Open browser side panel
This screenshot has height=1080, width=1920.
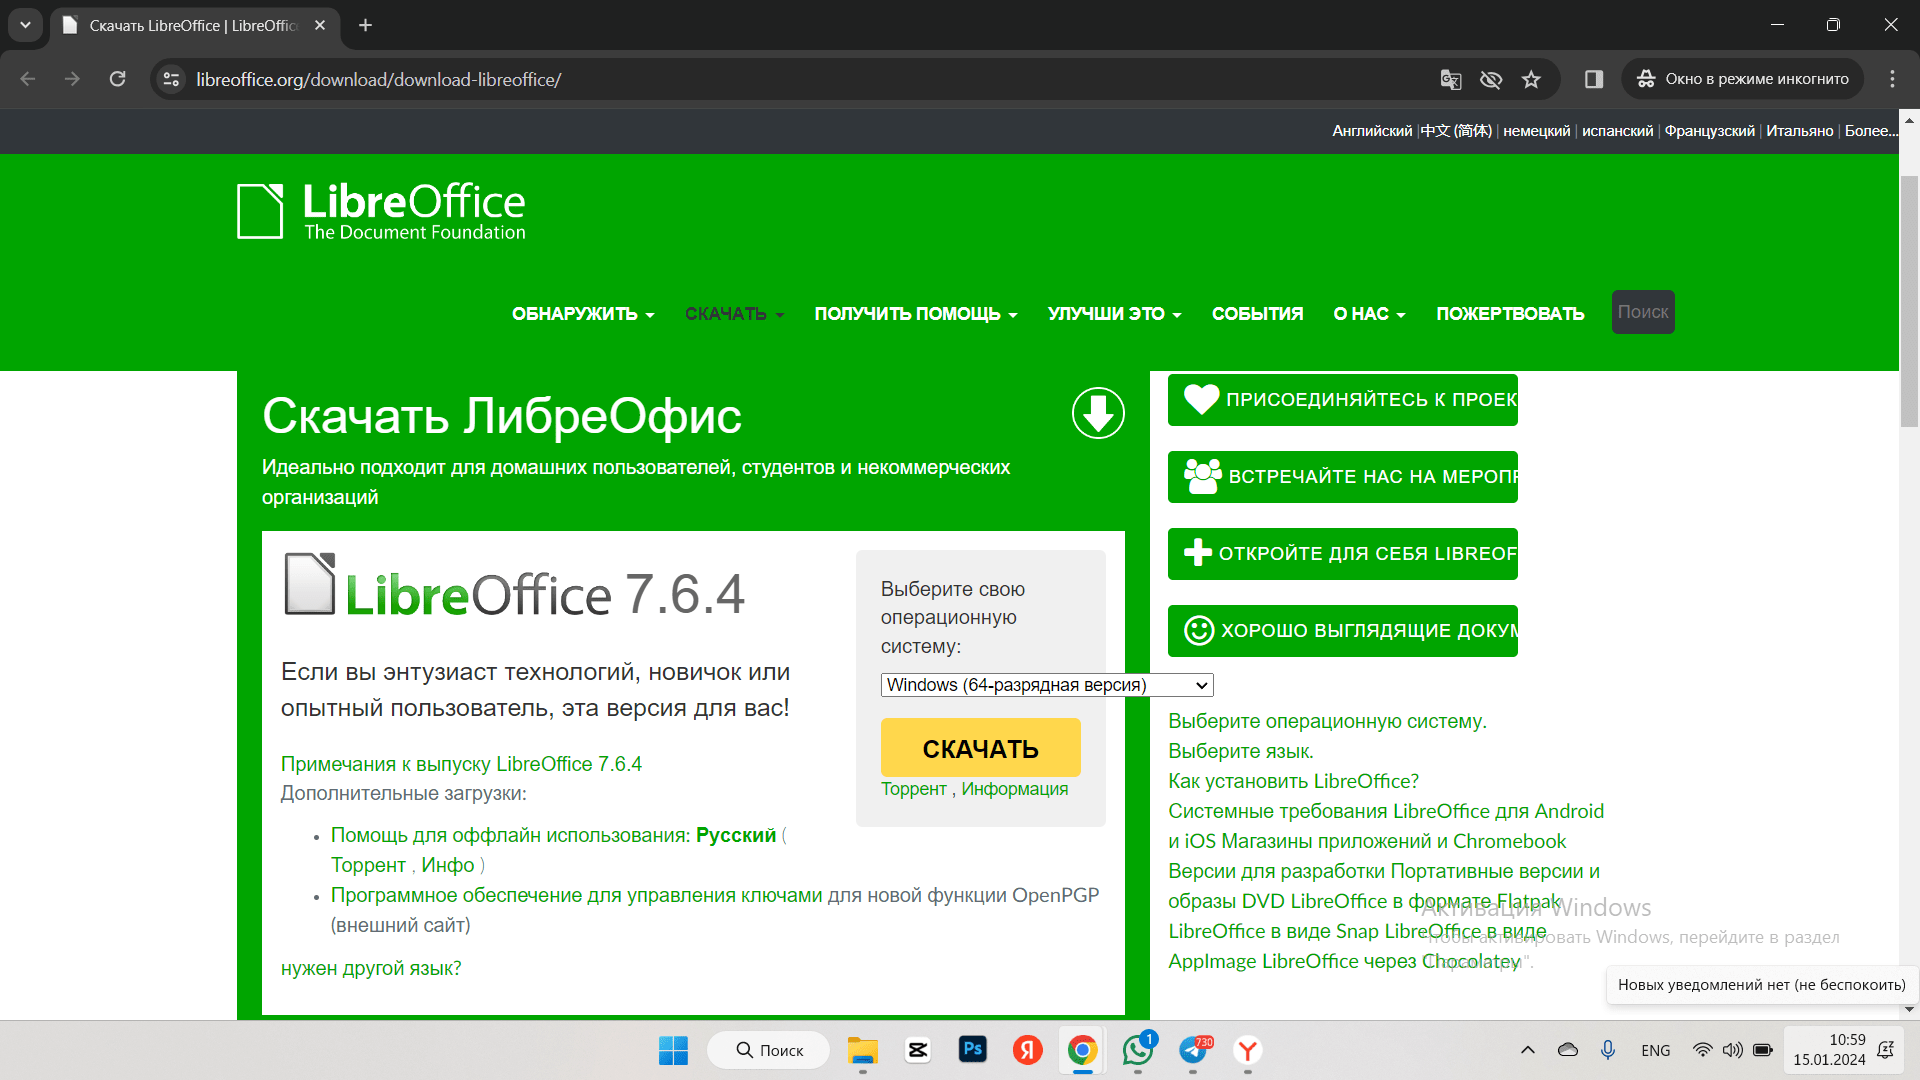coord(1594,79)
